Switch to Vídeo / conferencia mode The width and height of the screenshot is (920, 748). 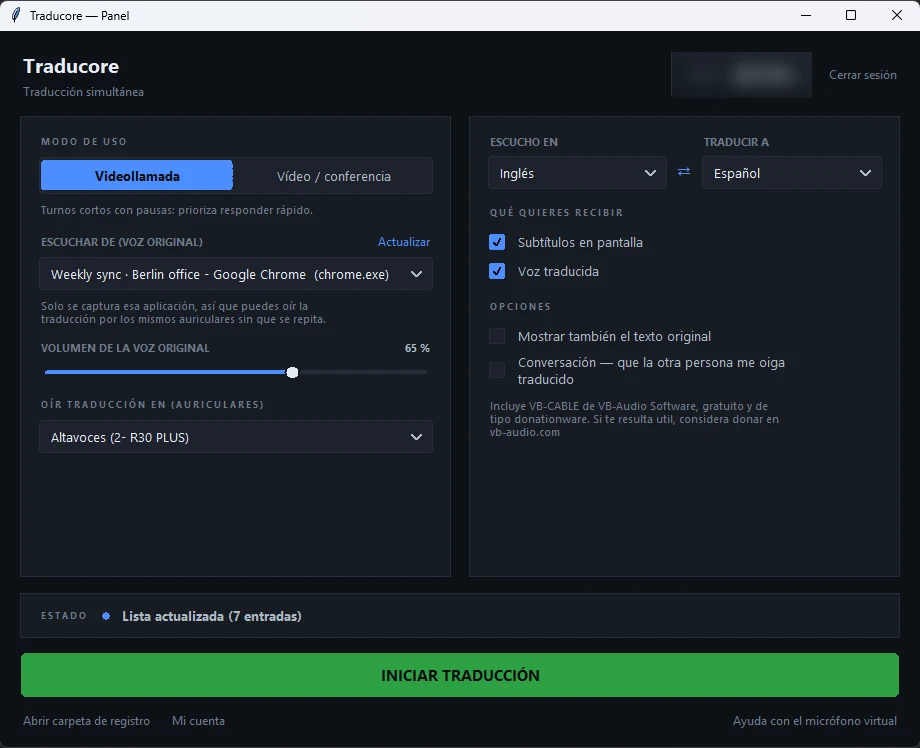click(333, 176)
